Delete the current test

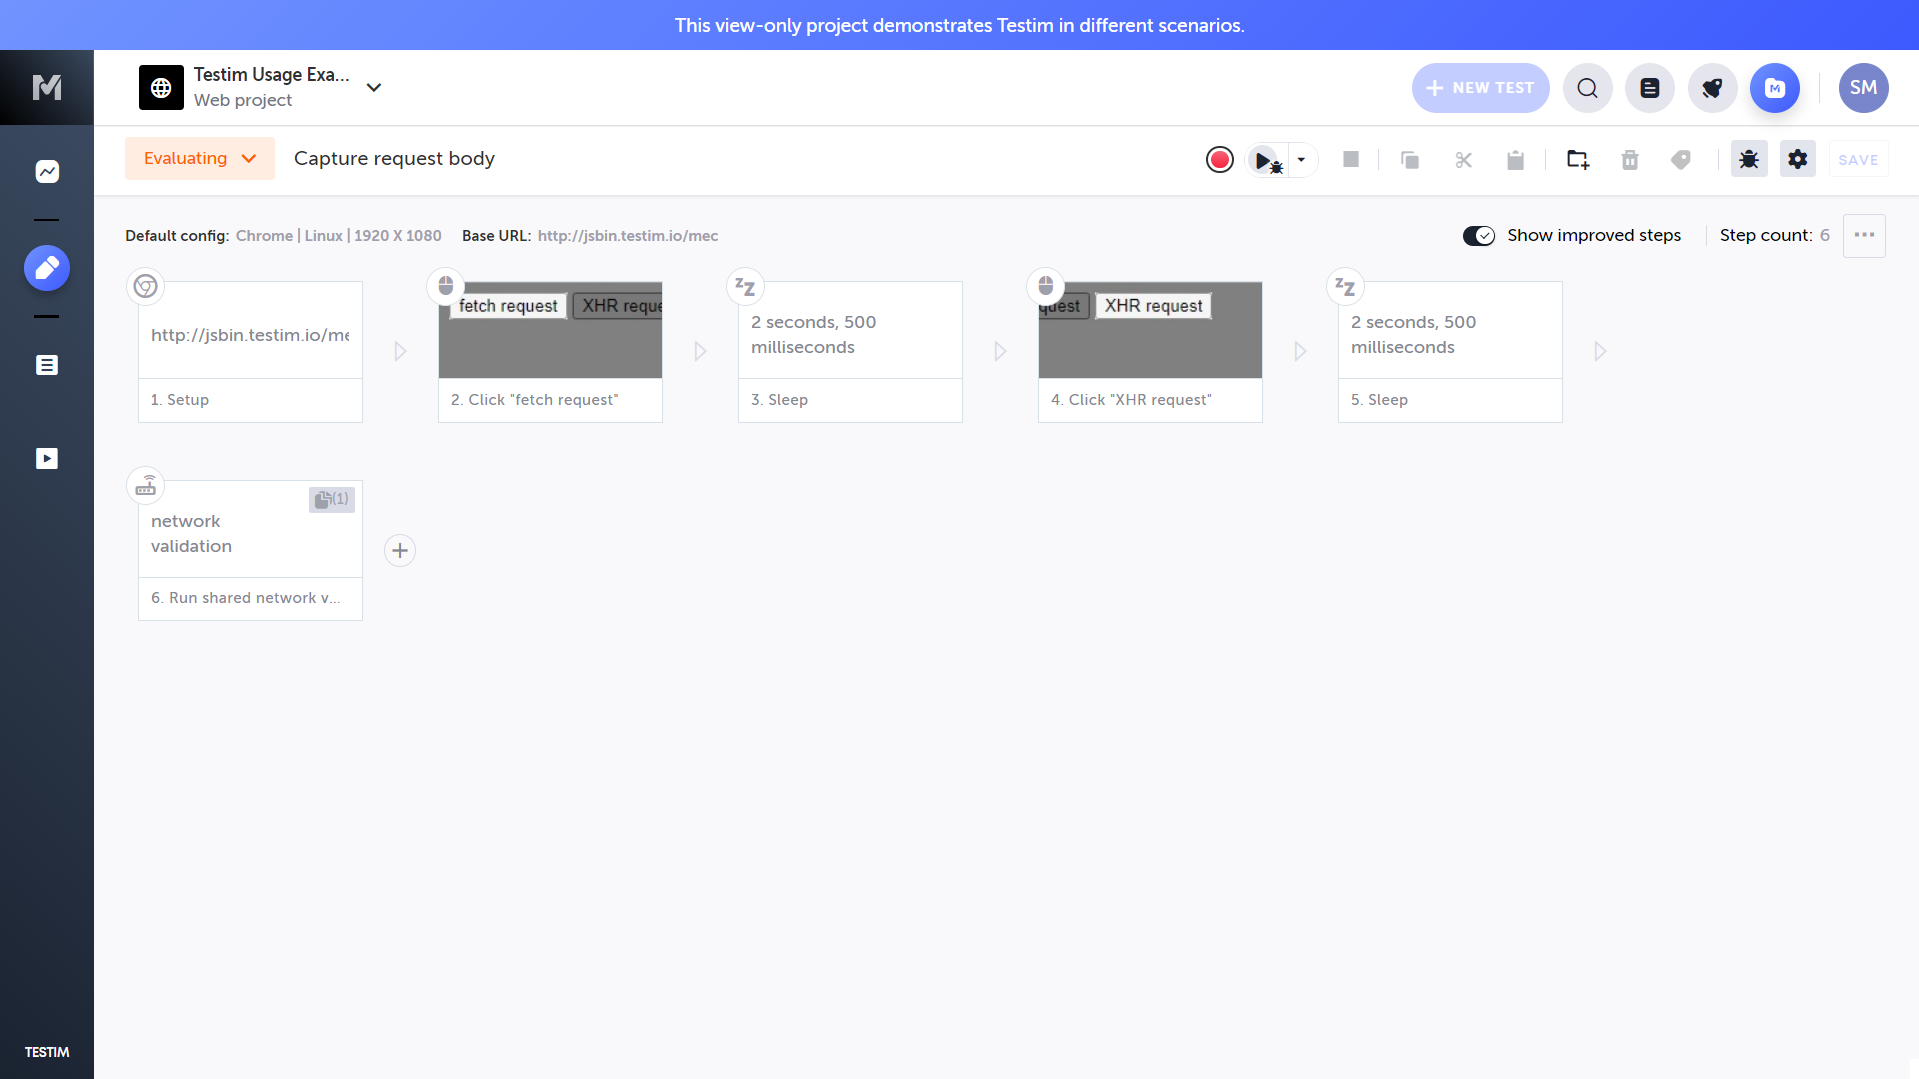[x=1629, y=159]
